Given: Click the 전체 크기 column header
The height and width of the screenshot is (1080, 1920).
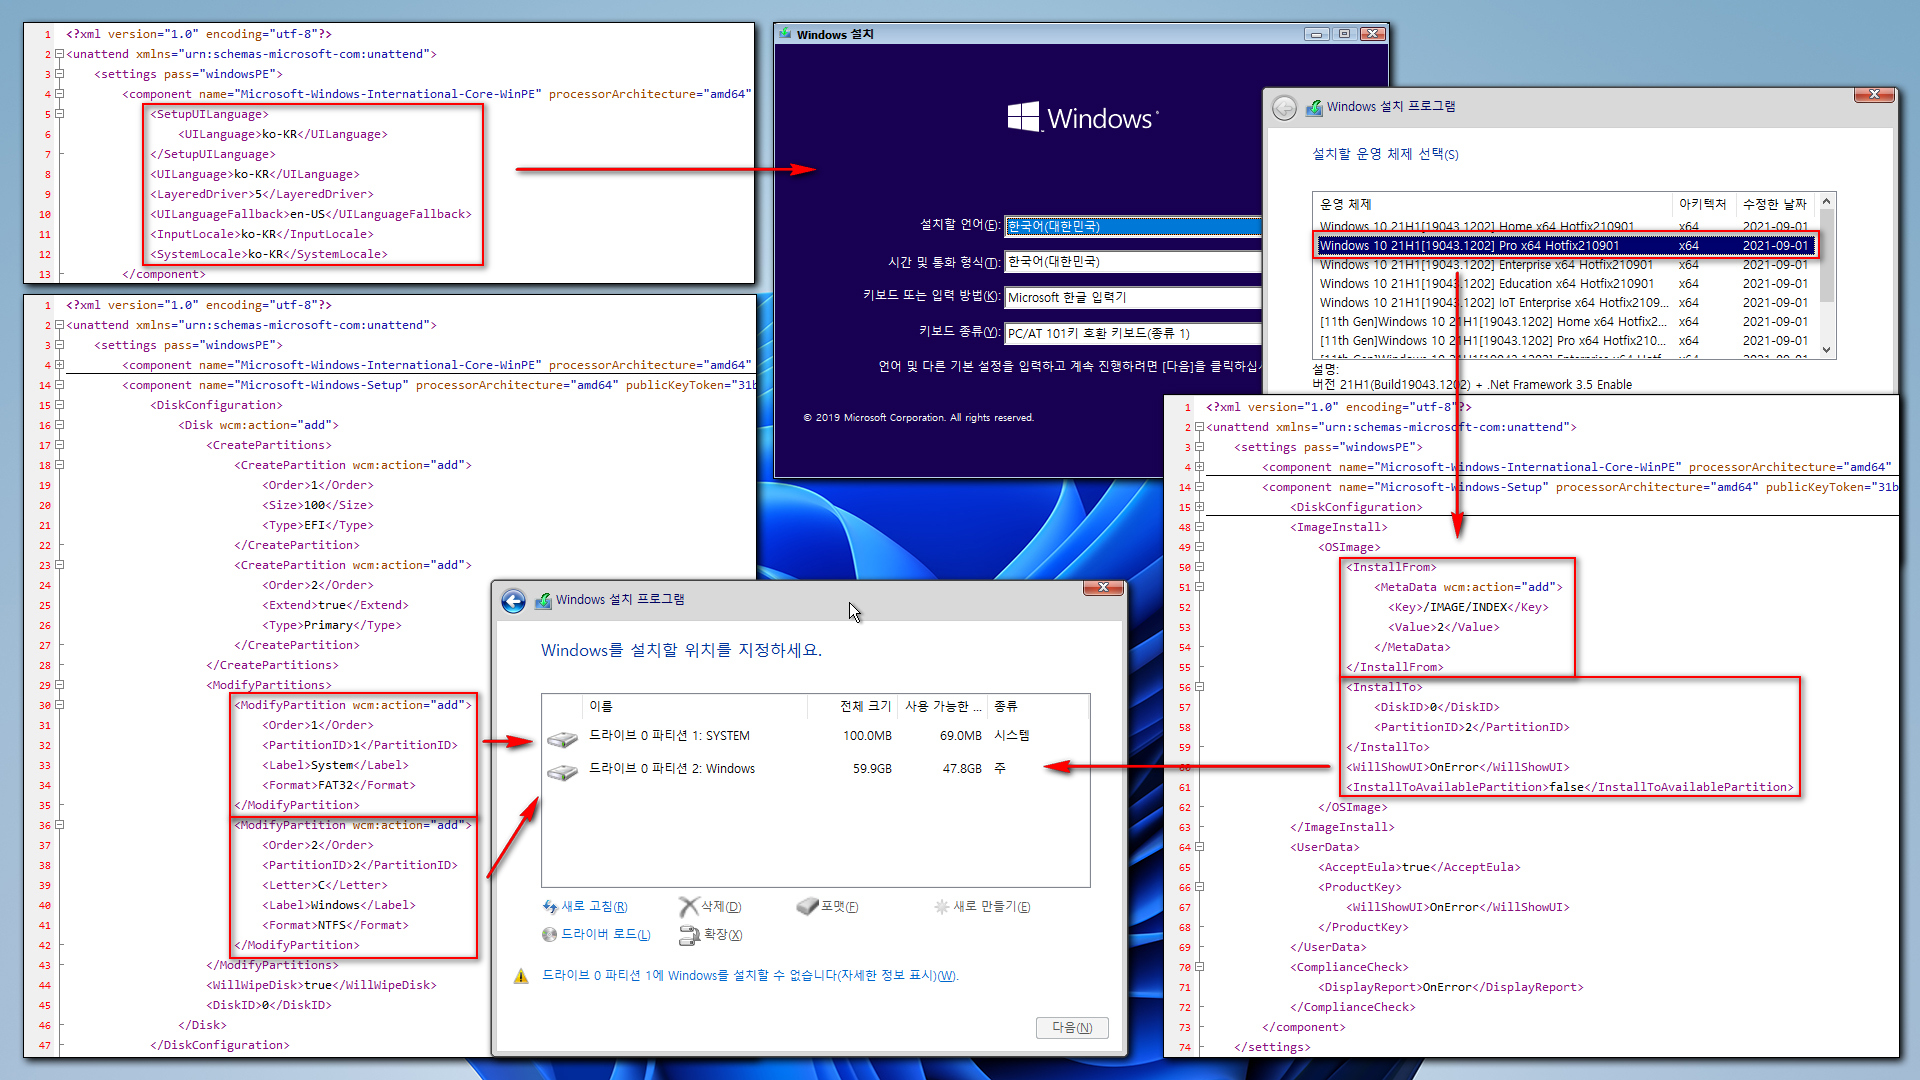Looking at the screenshot, I should (x=853, y=706).
